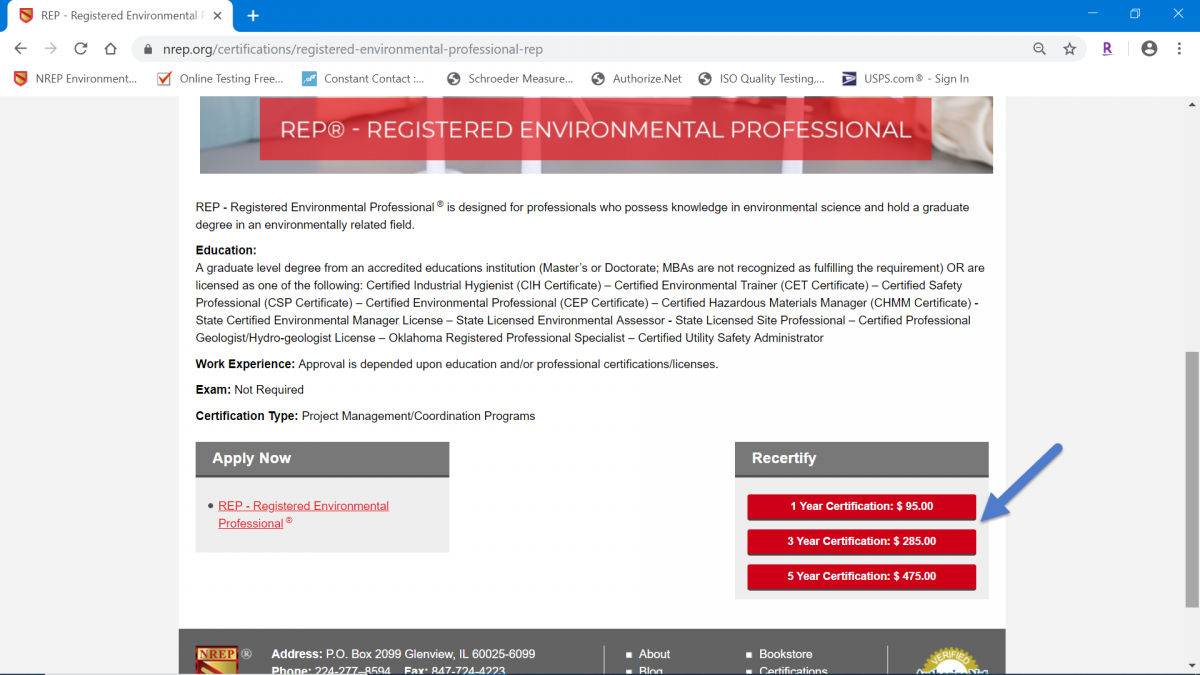Image resolution: width=1200 pixels, height=675 pixels.
Task: Click the browser forward arrow
Action: coord(51,48)
